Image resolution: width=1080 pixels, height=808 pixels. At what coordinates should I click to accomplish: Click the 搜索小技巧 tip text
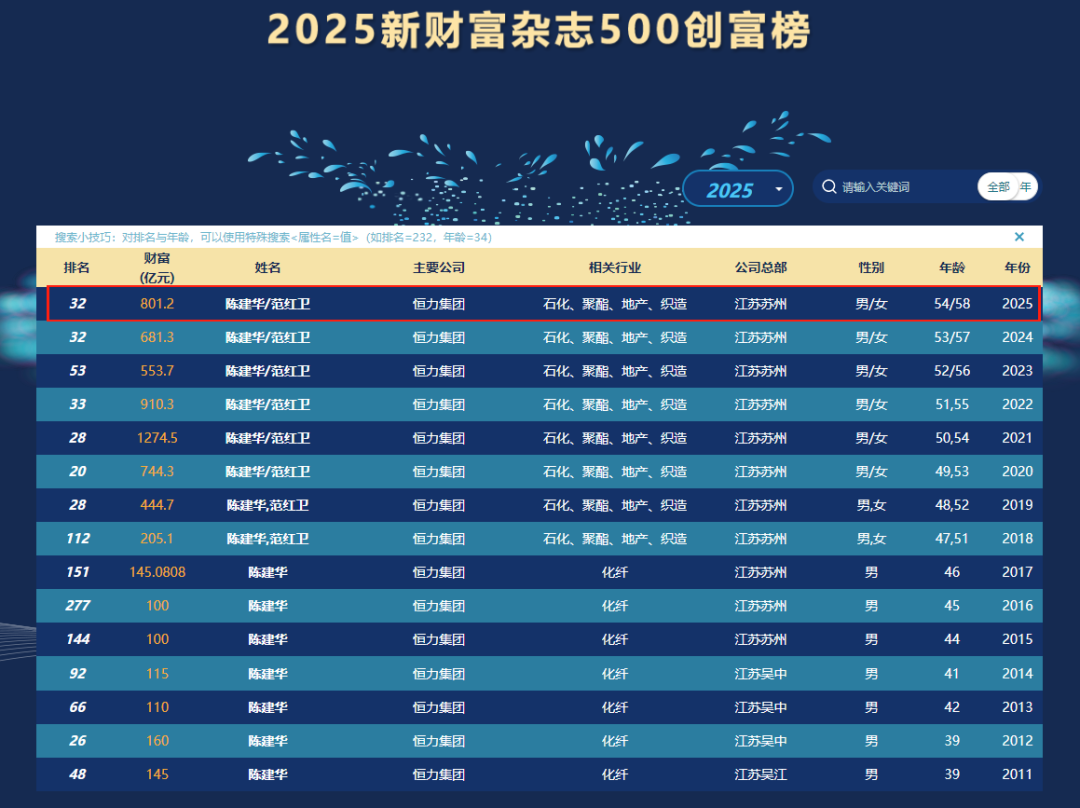coord(273,237)
